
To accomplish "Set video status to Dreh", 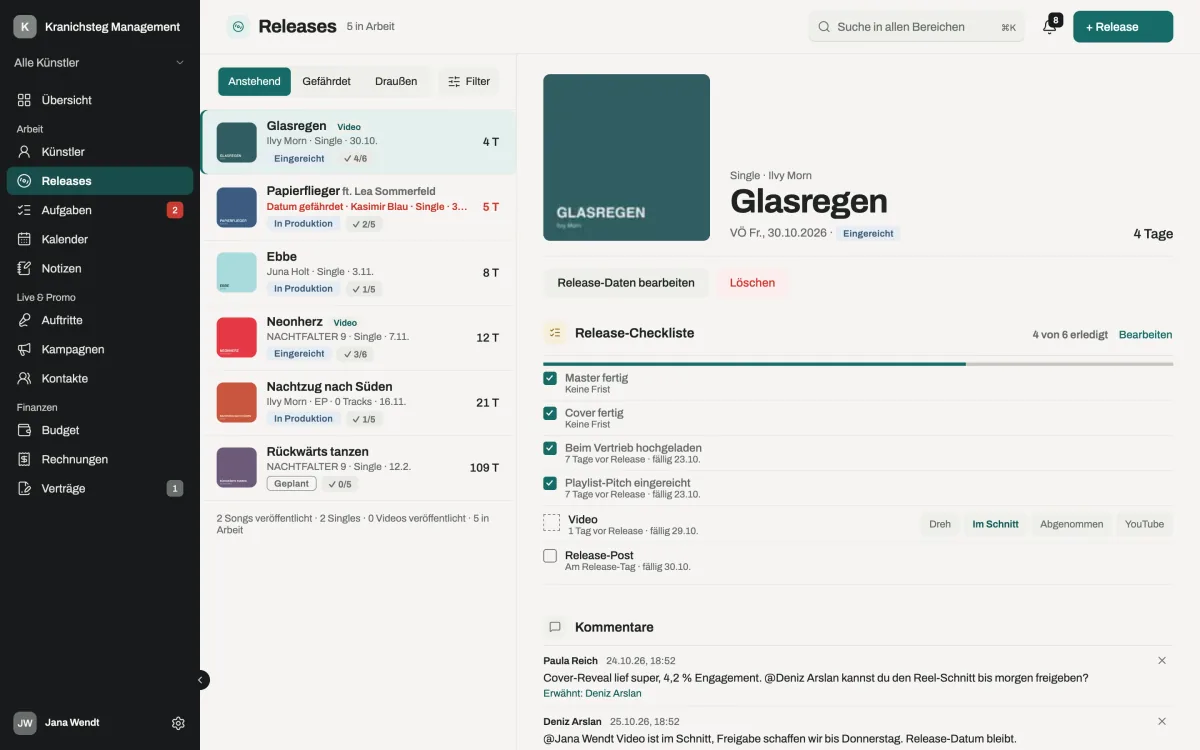I will pyautogui.click(x=940, y=524).
